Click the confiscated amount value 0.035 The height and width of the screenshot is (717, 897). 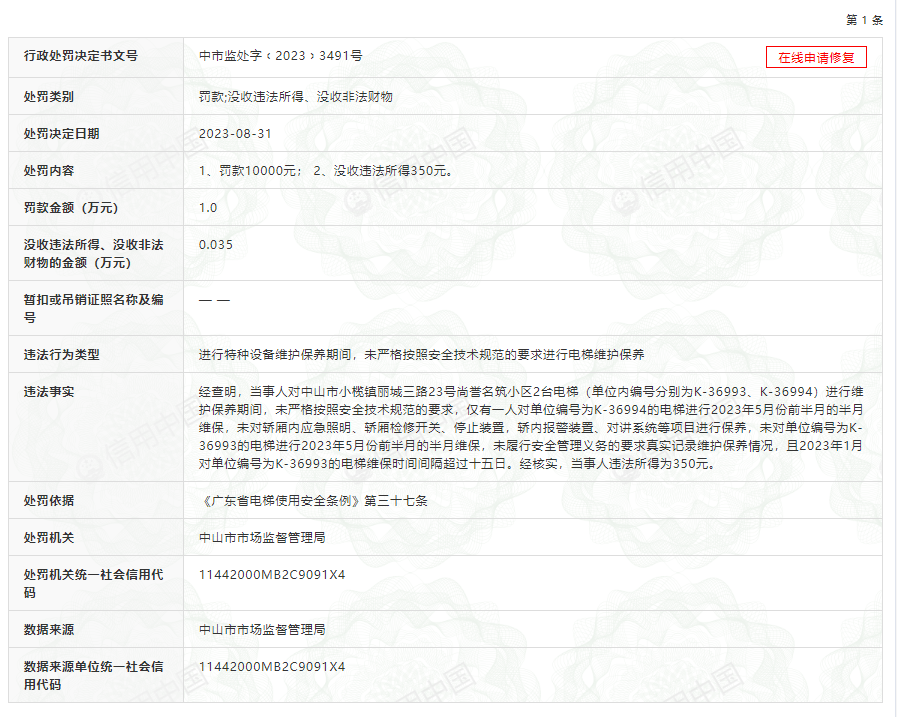click(x=216, y=244)
